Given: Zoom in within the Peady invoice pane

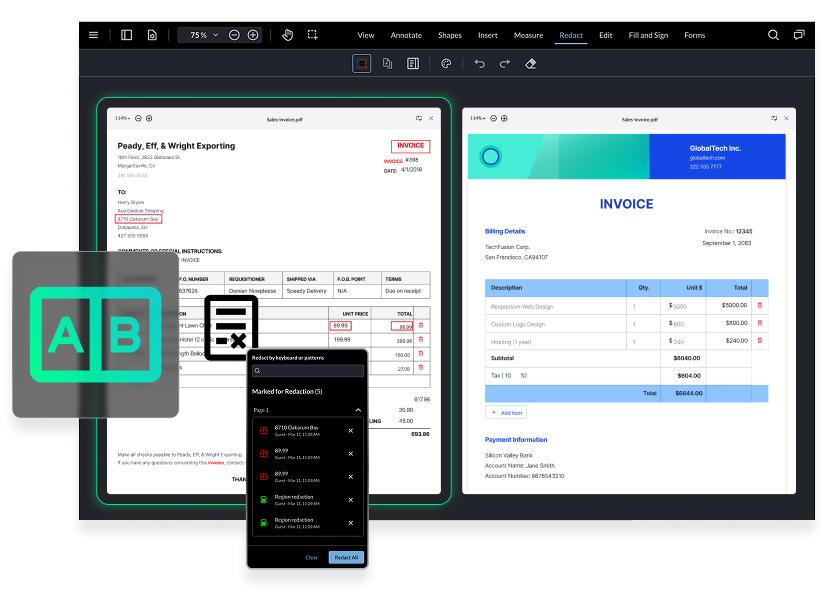Looking at the screenshot, I should pos(149,118).
